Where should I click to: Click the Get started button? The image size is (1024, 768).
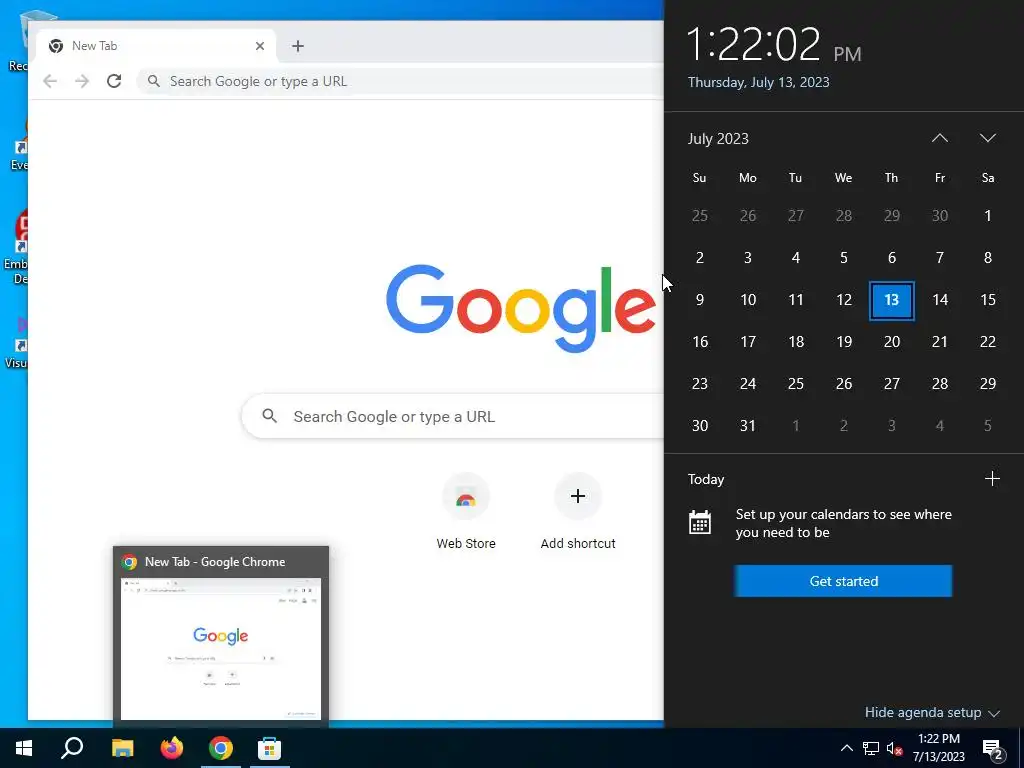[843, 581]
